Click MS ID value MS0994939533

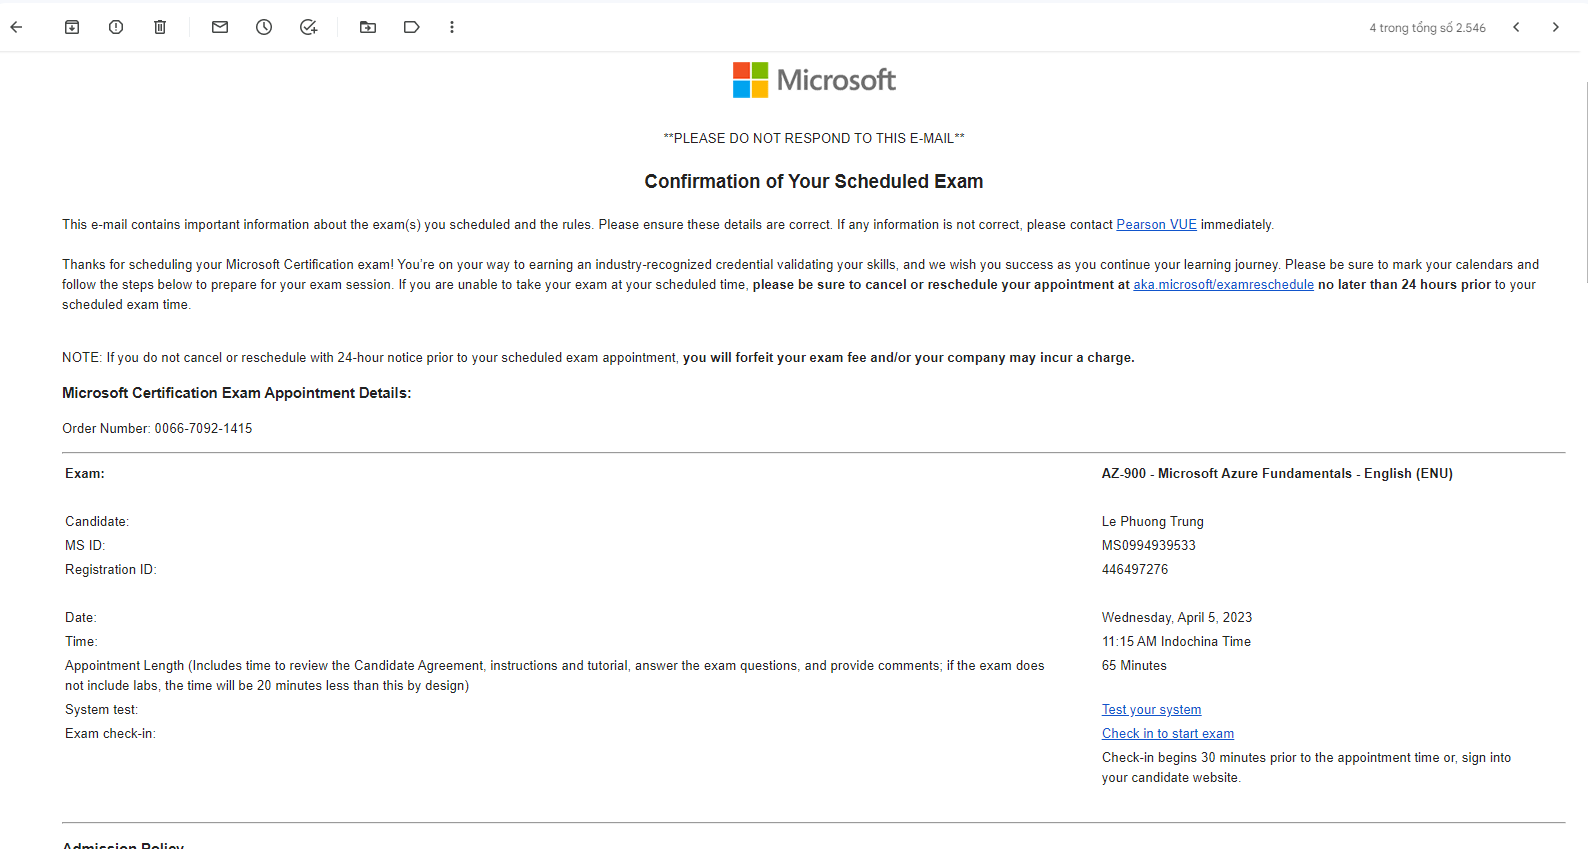1148,546
